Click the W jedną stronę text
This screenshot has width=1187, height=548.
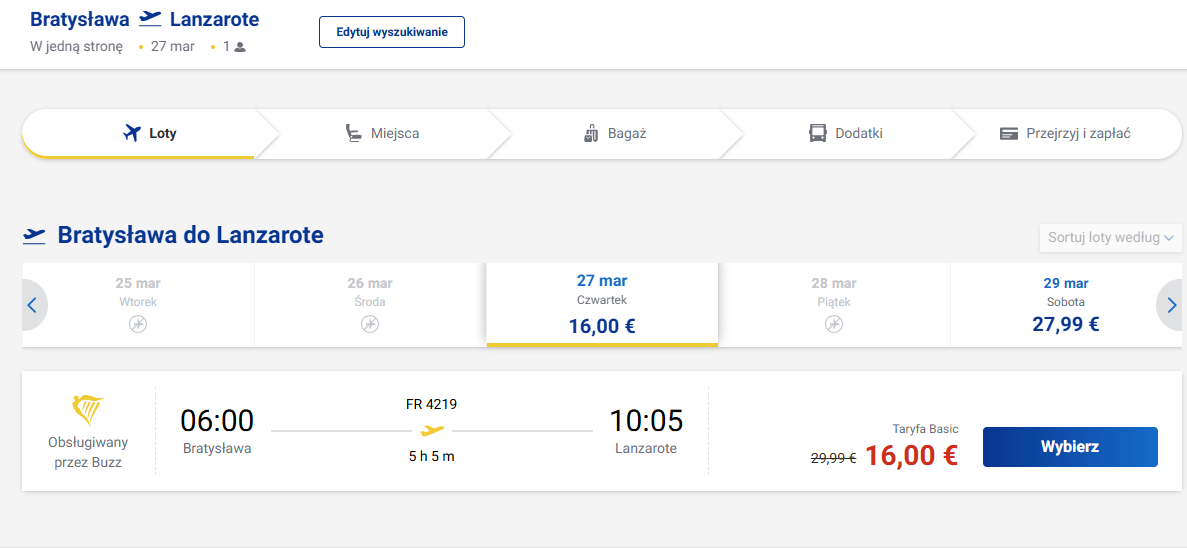pyautogui.click(x=76, y=46)
